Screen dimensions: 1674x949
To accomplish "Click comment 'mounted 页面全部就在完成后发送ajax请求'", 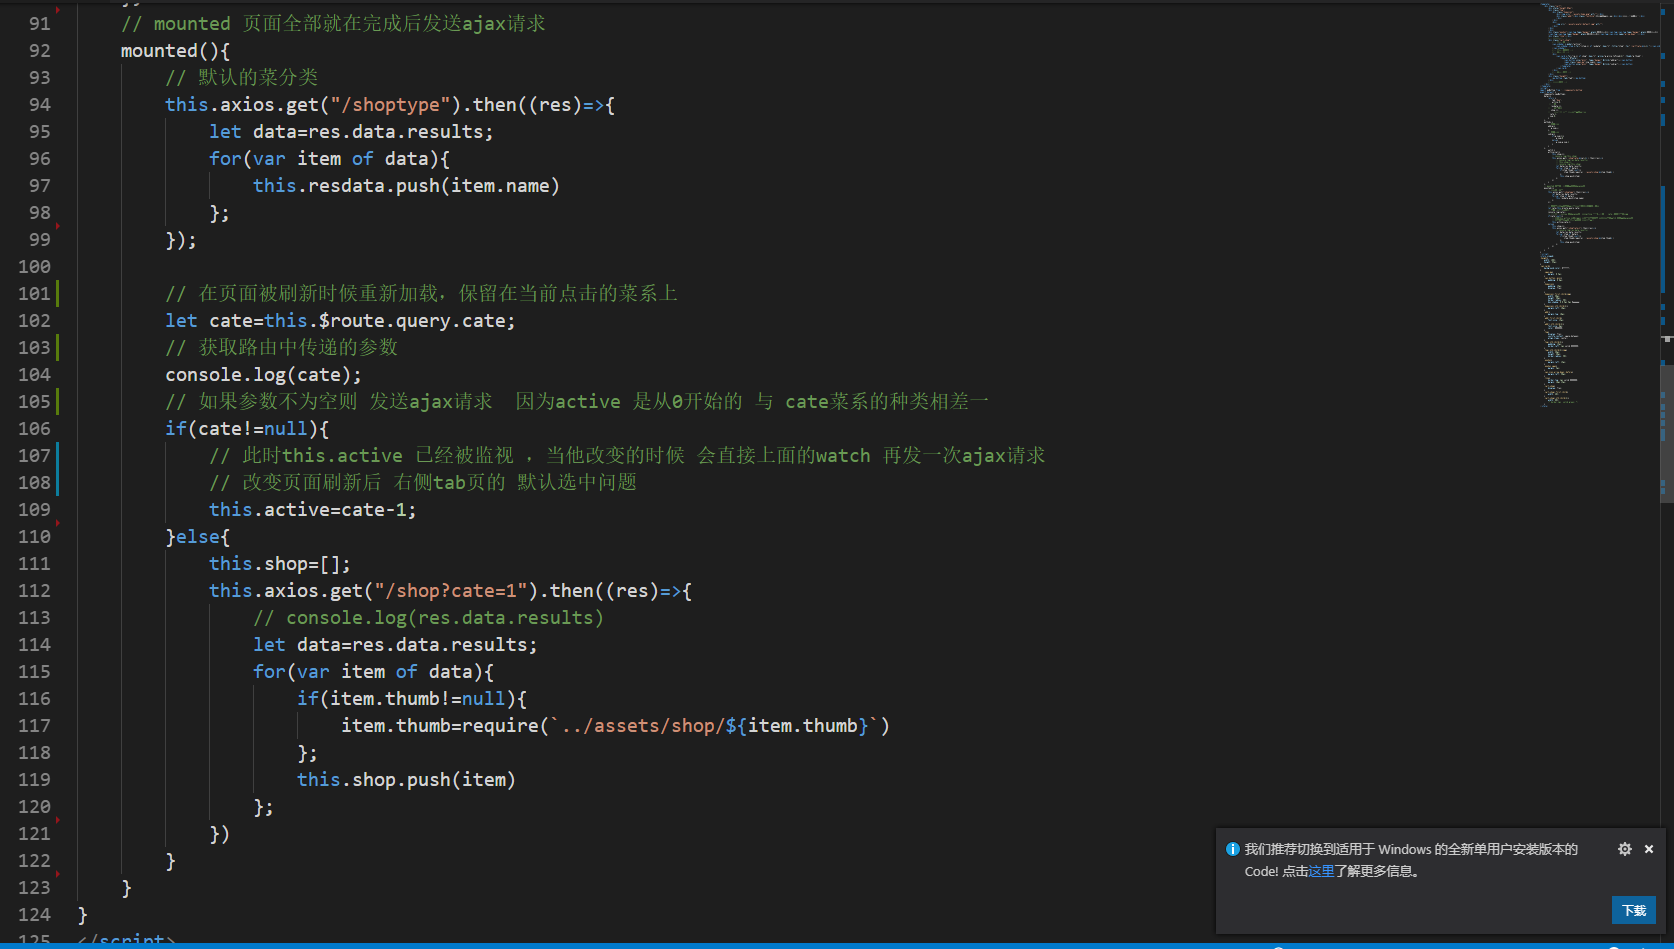I will (x=333, y=23).
